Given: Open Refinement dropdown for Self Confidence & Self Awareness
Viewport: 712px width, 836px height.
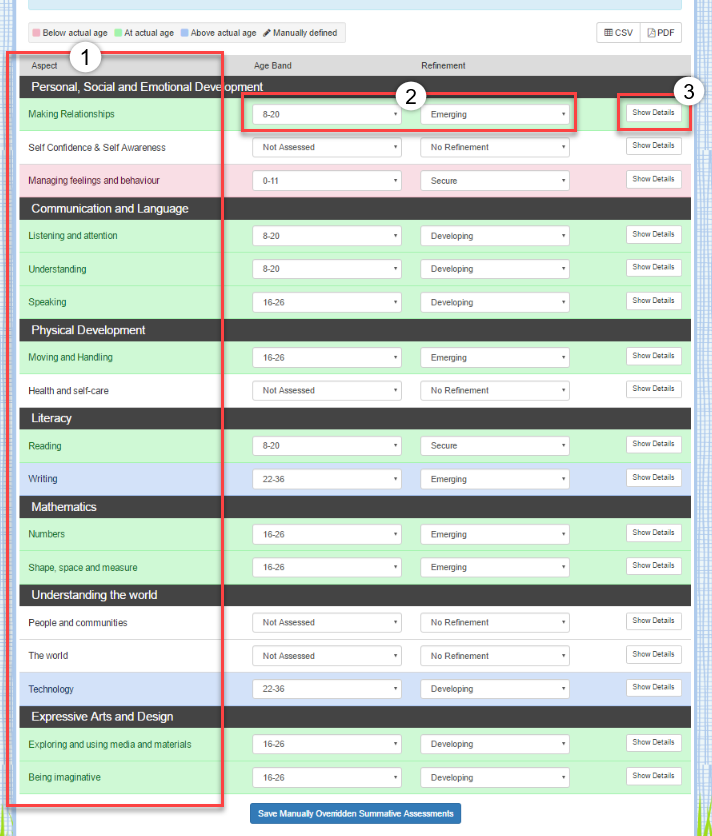Looking at the screenshot, I should (x=495, y=147).
